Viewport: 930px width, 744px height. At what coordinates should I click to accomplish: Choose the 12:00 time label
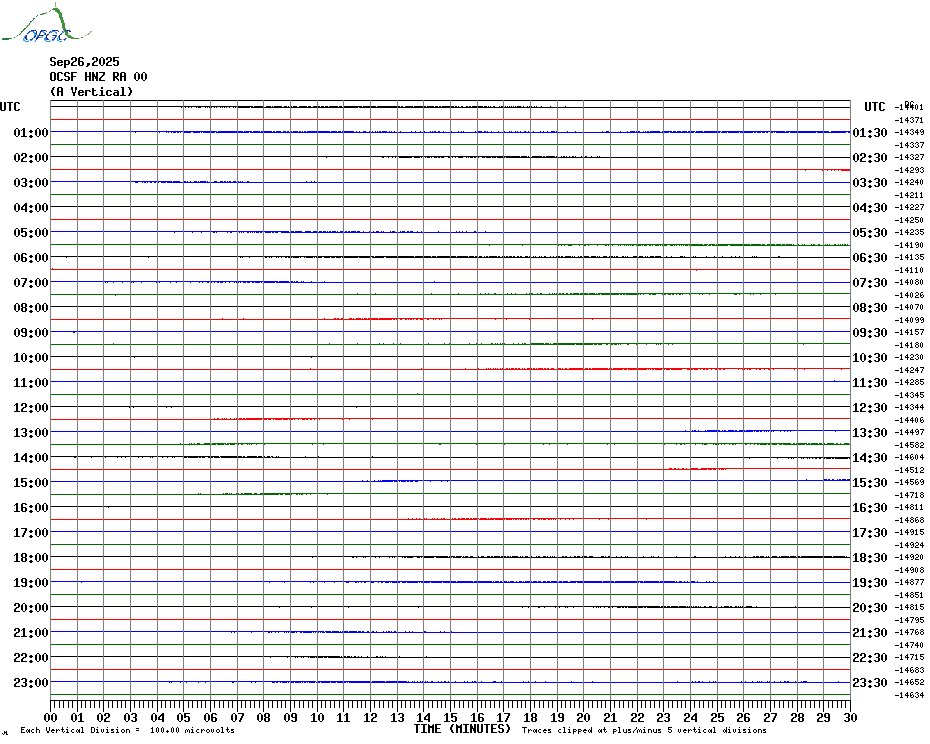[x=31, y=408]
